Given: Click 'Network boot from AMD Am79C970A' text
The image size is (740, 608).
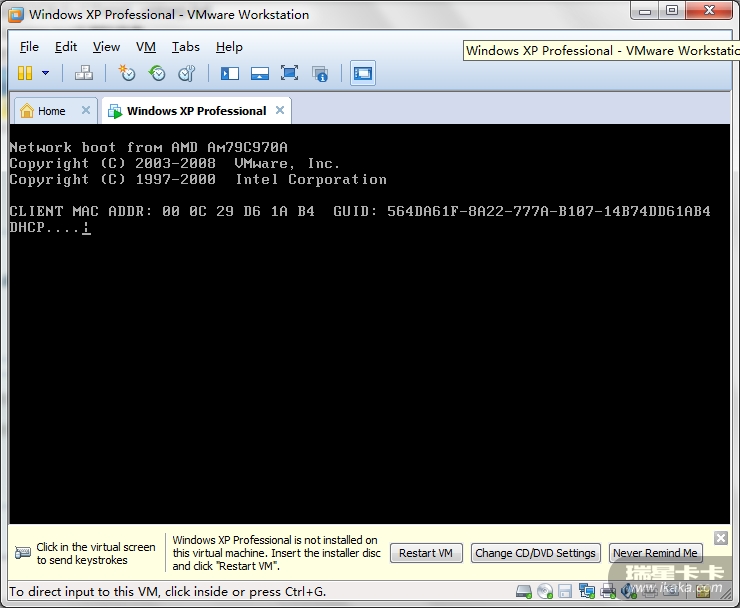Looking at the screenshot, I should [x=149, y=147].
